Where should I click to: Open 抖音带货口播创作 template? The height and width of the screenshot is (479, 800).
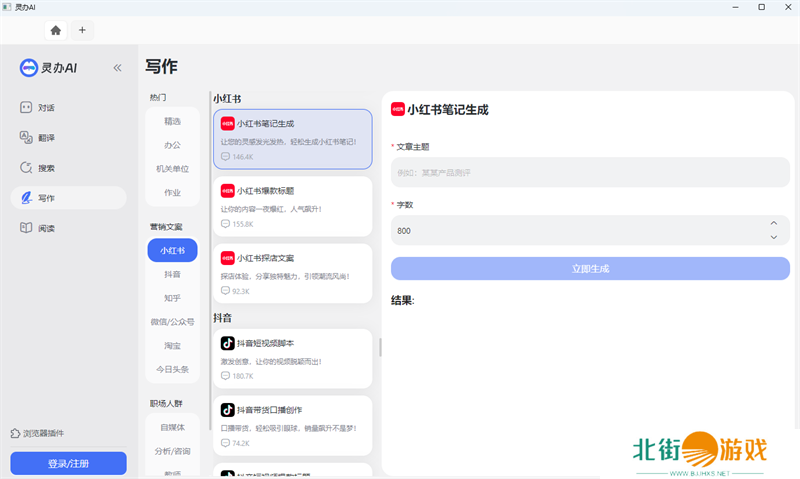pos(292,425)
